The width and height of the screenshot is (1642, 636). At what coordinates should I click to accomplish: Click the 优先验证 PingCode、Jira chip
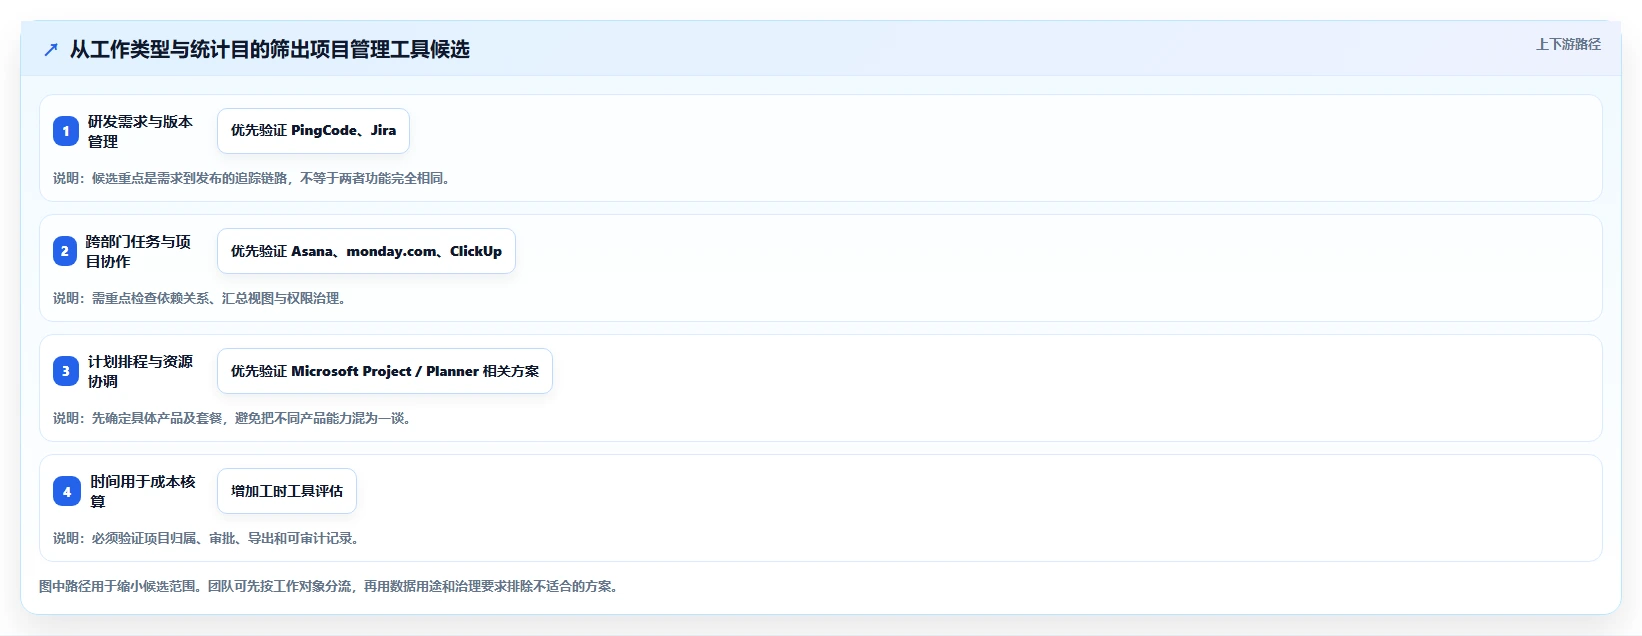click(x=313, y=131)
